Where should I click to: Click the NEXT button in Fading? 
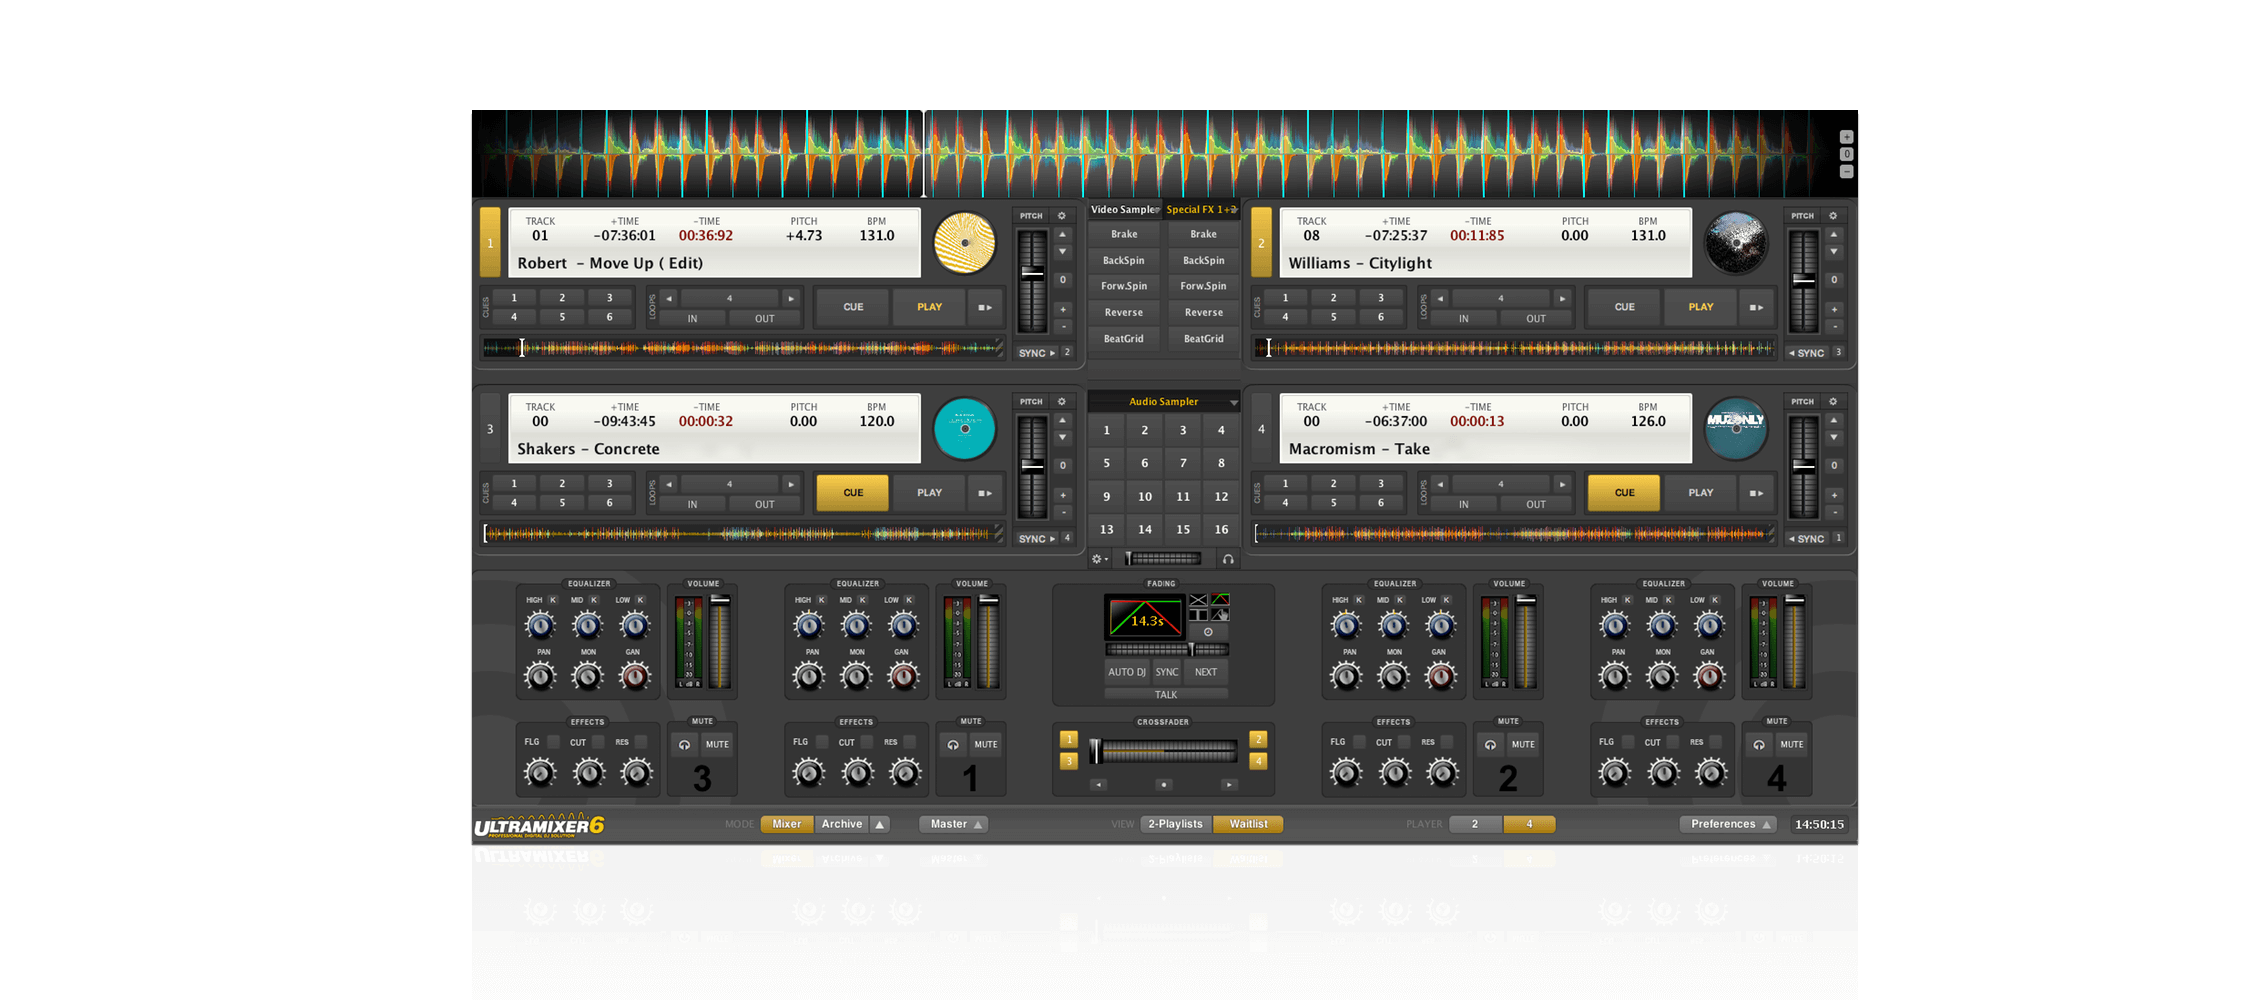(1206, 673)
